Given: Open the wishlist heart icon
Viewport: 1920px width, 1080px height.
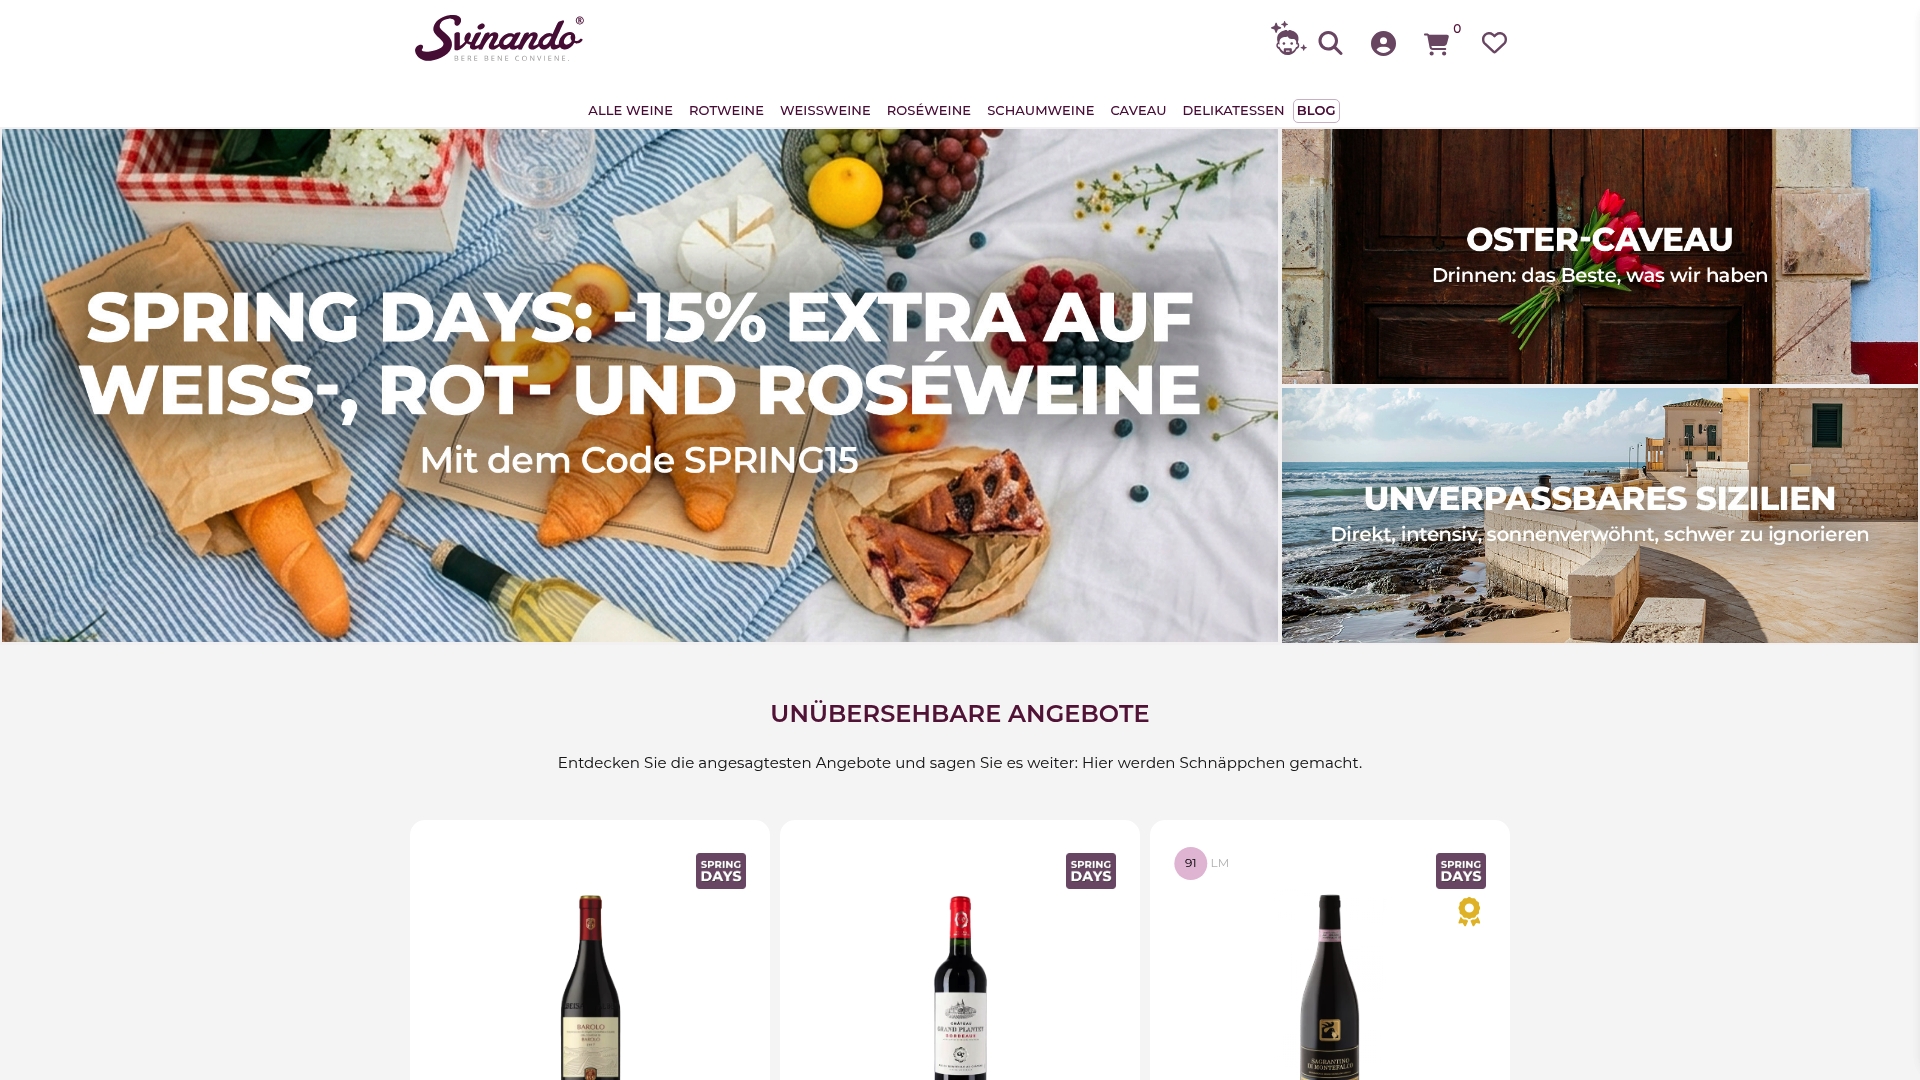Looking at the screenshot, I should 1494,43.
